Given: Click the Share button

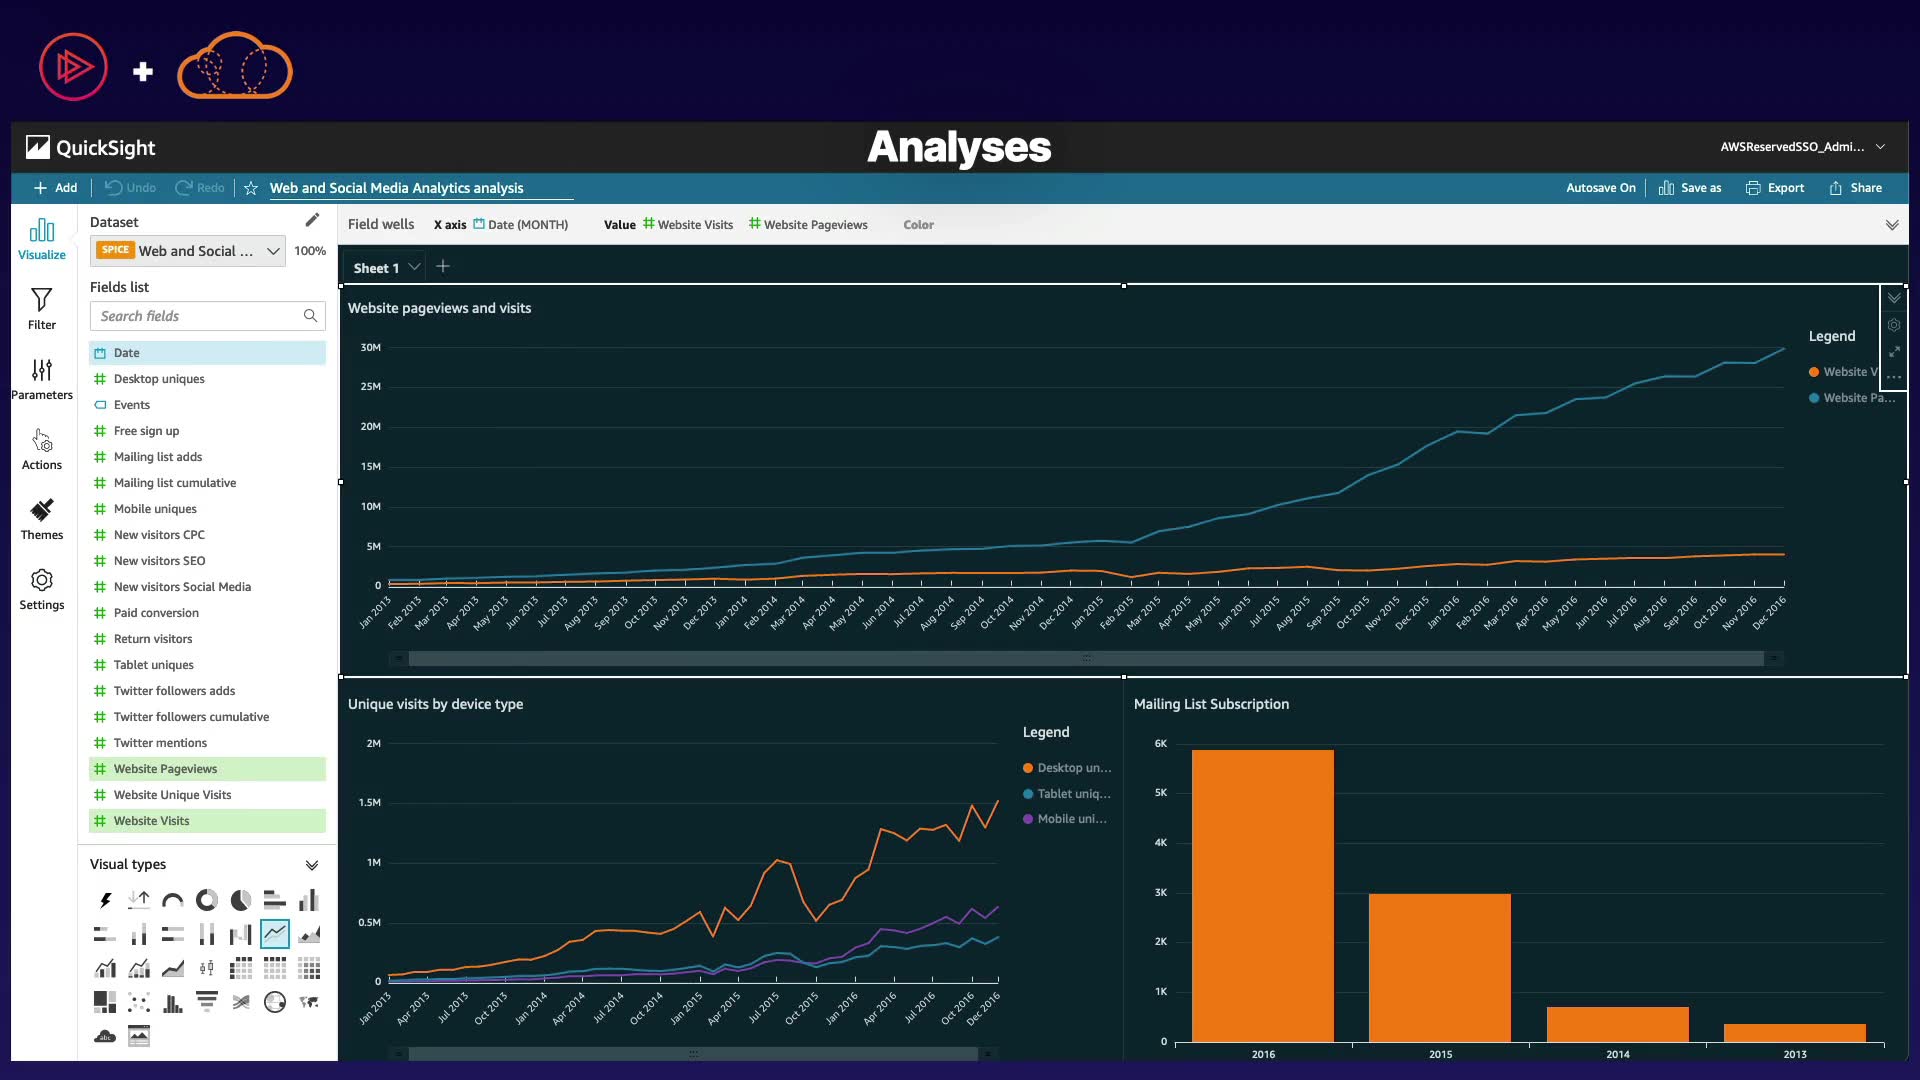Looking at the screenshot, I should [1856, 188].
